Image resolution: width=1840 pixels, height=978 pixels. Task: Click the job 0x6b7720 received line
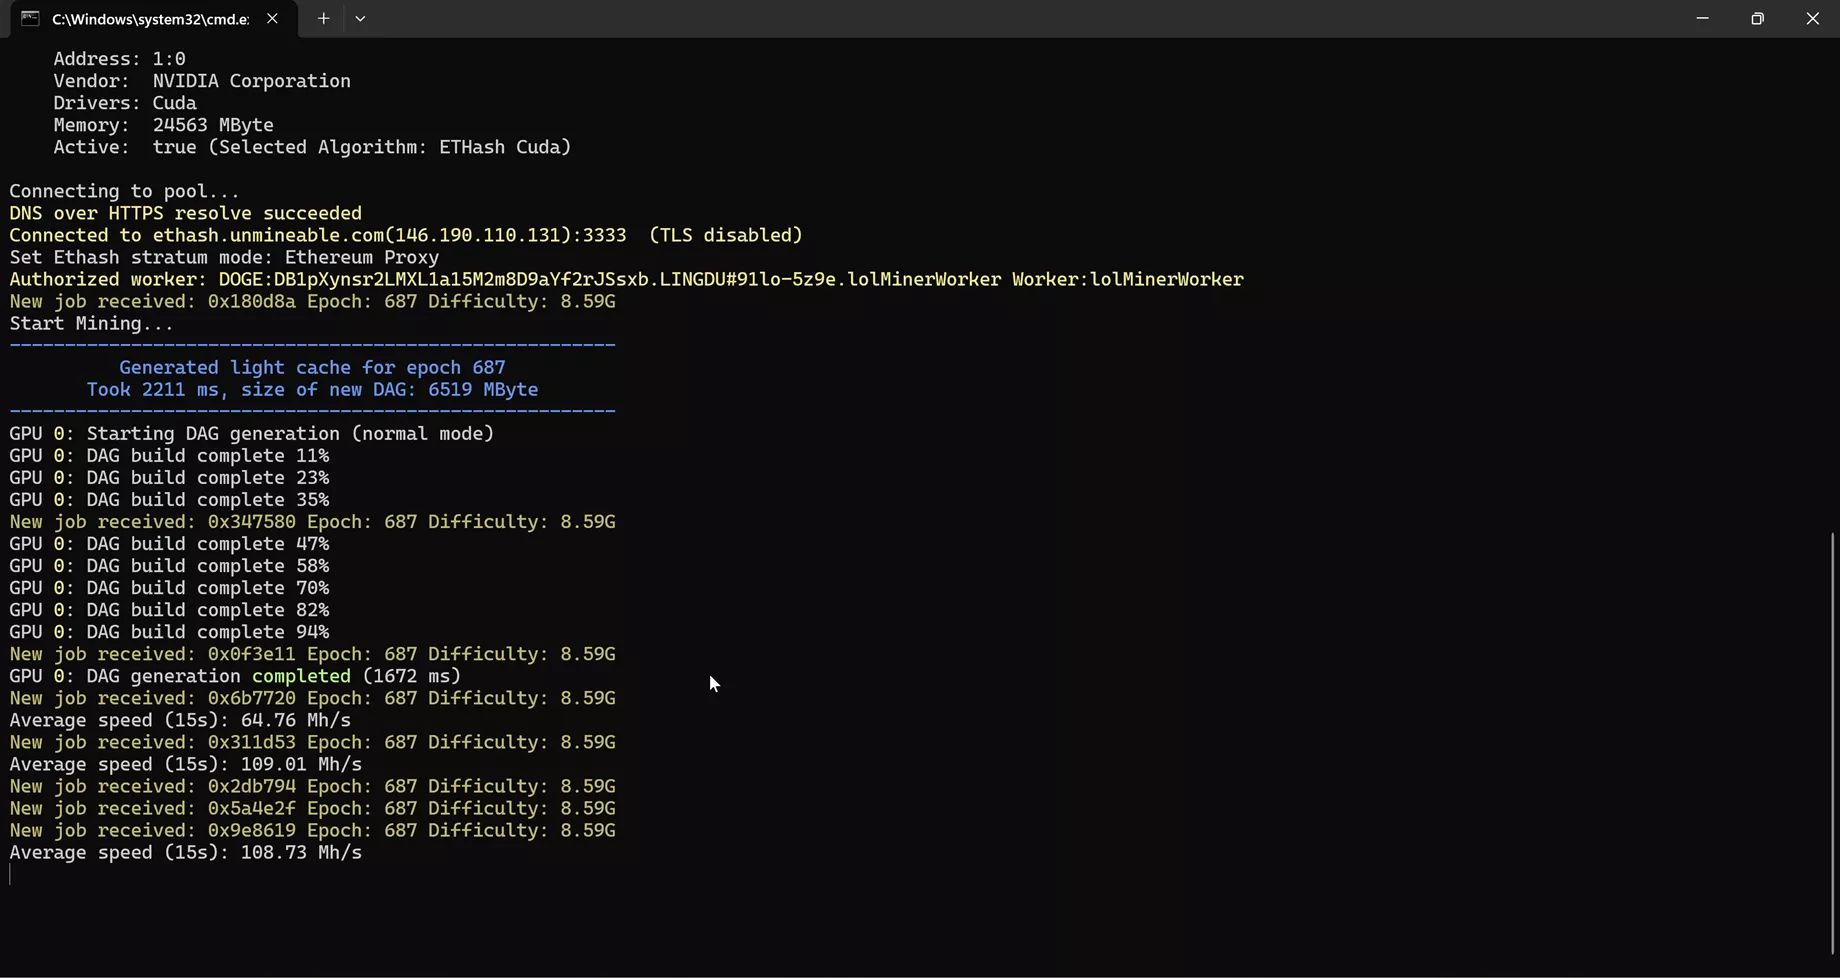tap(312, 697)
